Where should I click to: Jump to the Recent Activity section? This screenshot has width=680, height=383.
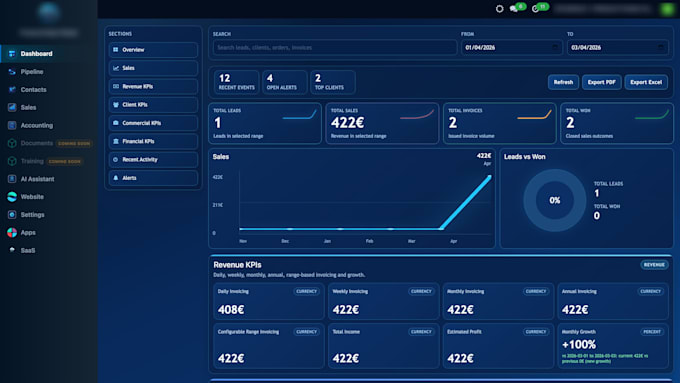153,160
